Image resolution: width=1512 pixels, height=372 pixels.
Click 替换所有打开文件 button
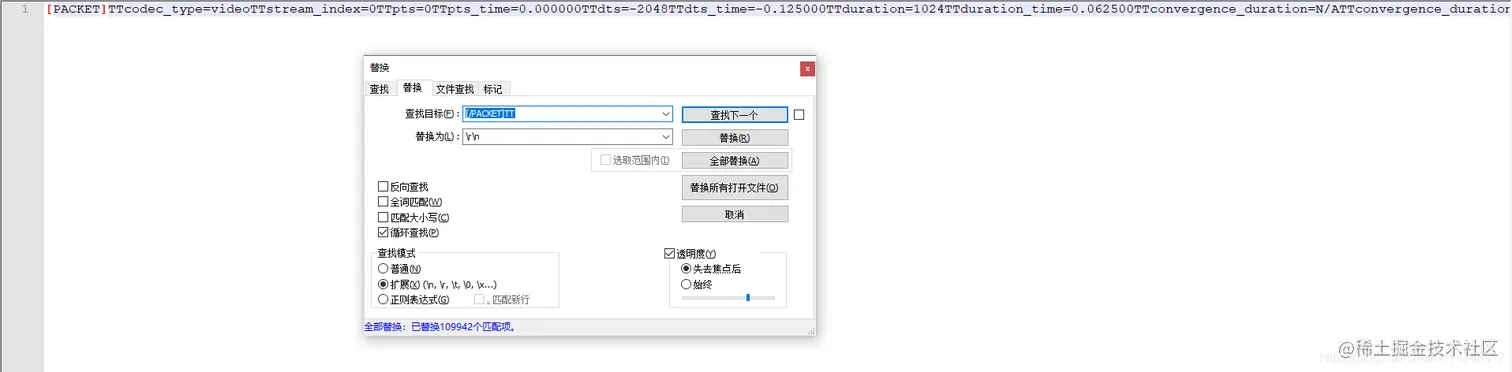(734, 188)
